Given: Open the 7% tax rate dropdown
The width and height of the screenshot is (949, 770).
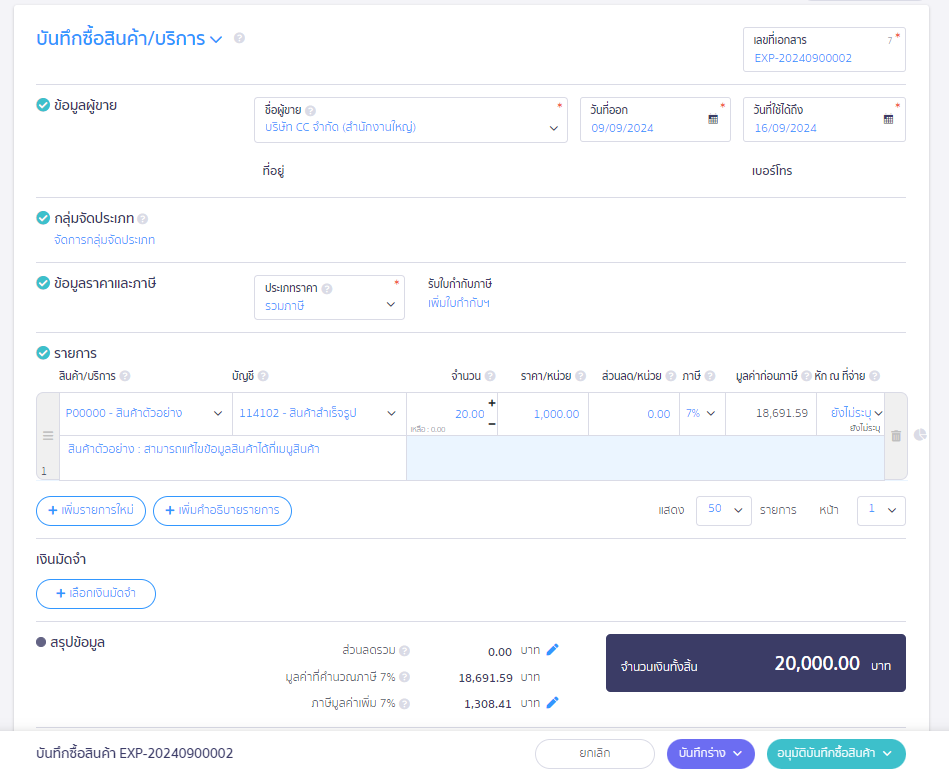Looking at the screenshot, I should click(x=702, y=413).
